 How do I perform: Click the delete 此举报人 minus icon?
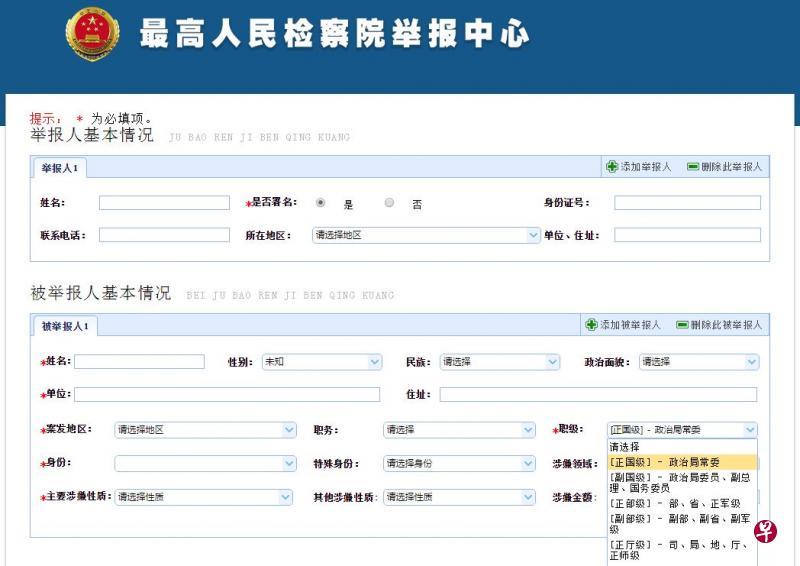692,167
